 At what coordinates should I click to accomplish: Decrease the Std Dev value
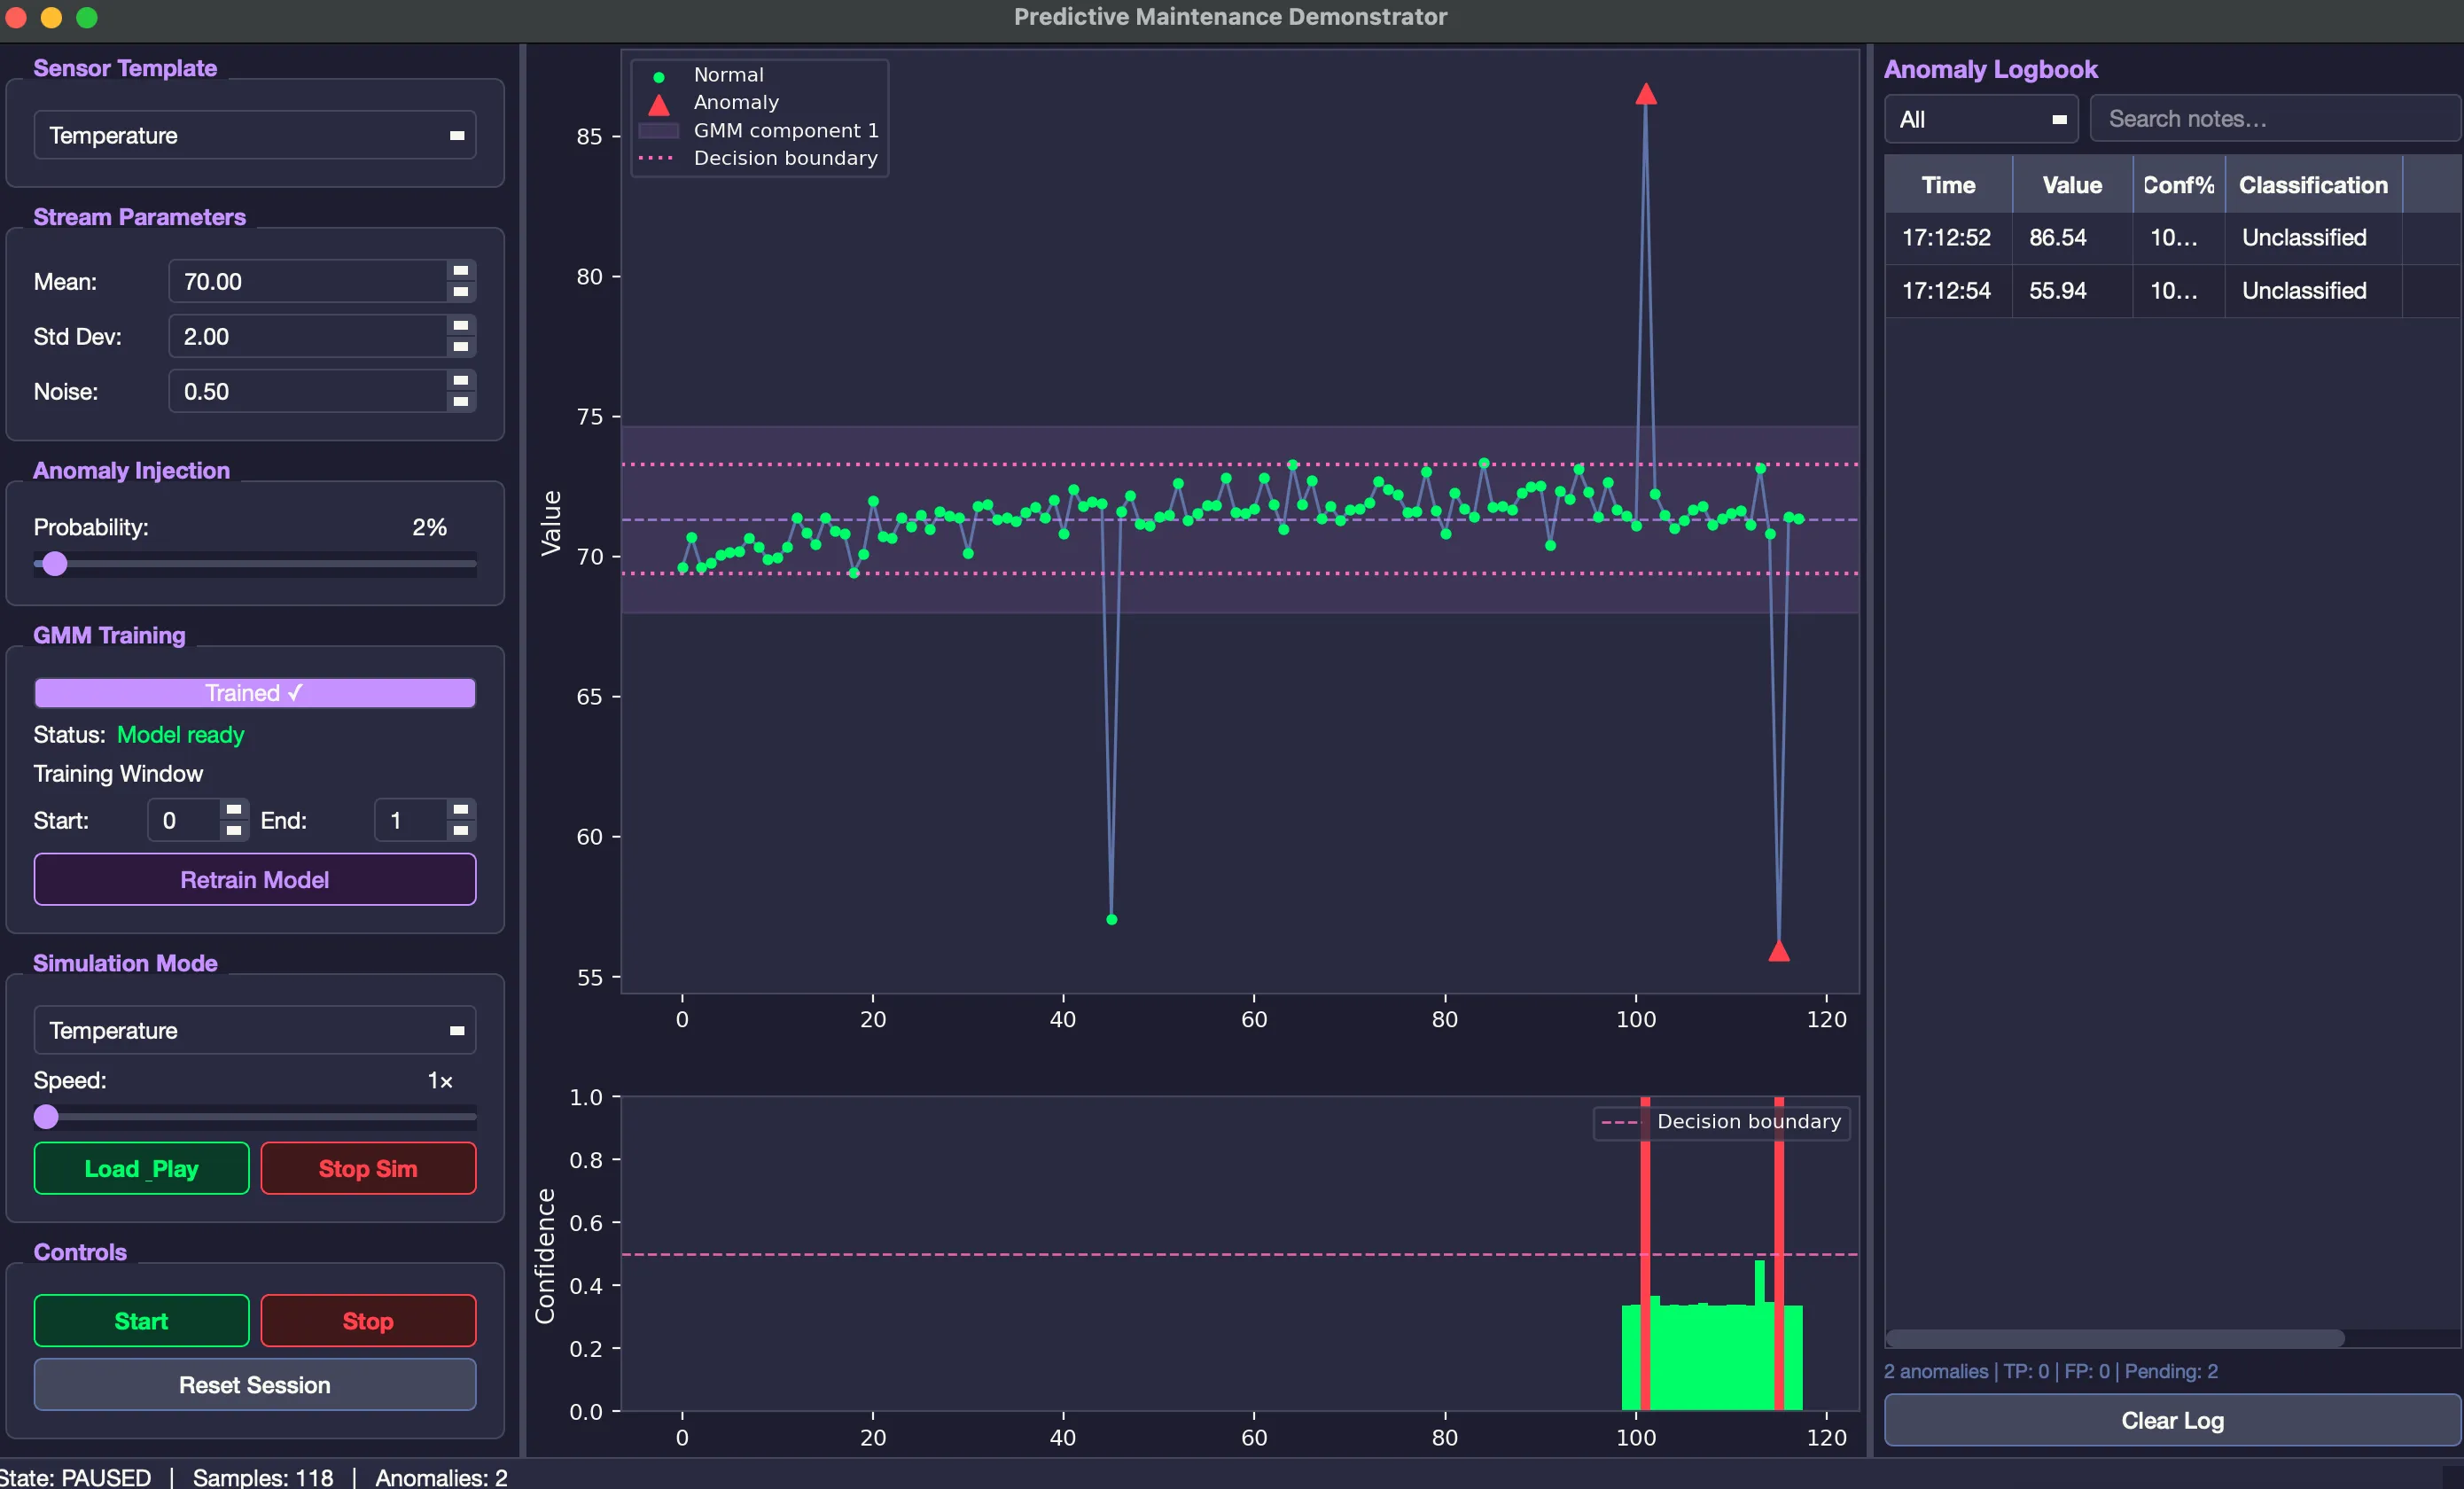click(x=460, y=347)
